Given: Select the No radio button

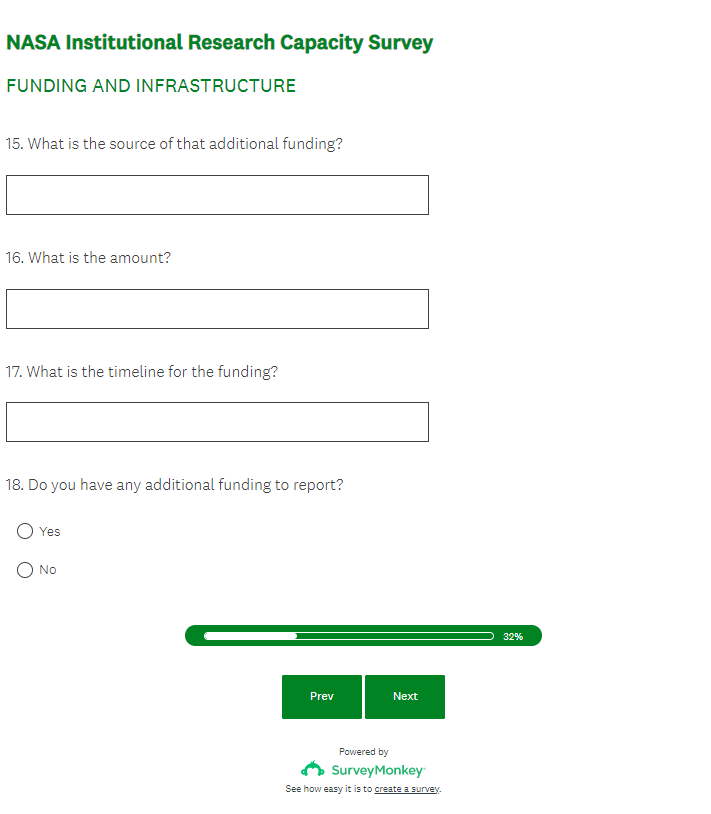Looking at the screenshot, I should coord(25,570).
